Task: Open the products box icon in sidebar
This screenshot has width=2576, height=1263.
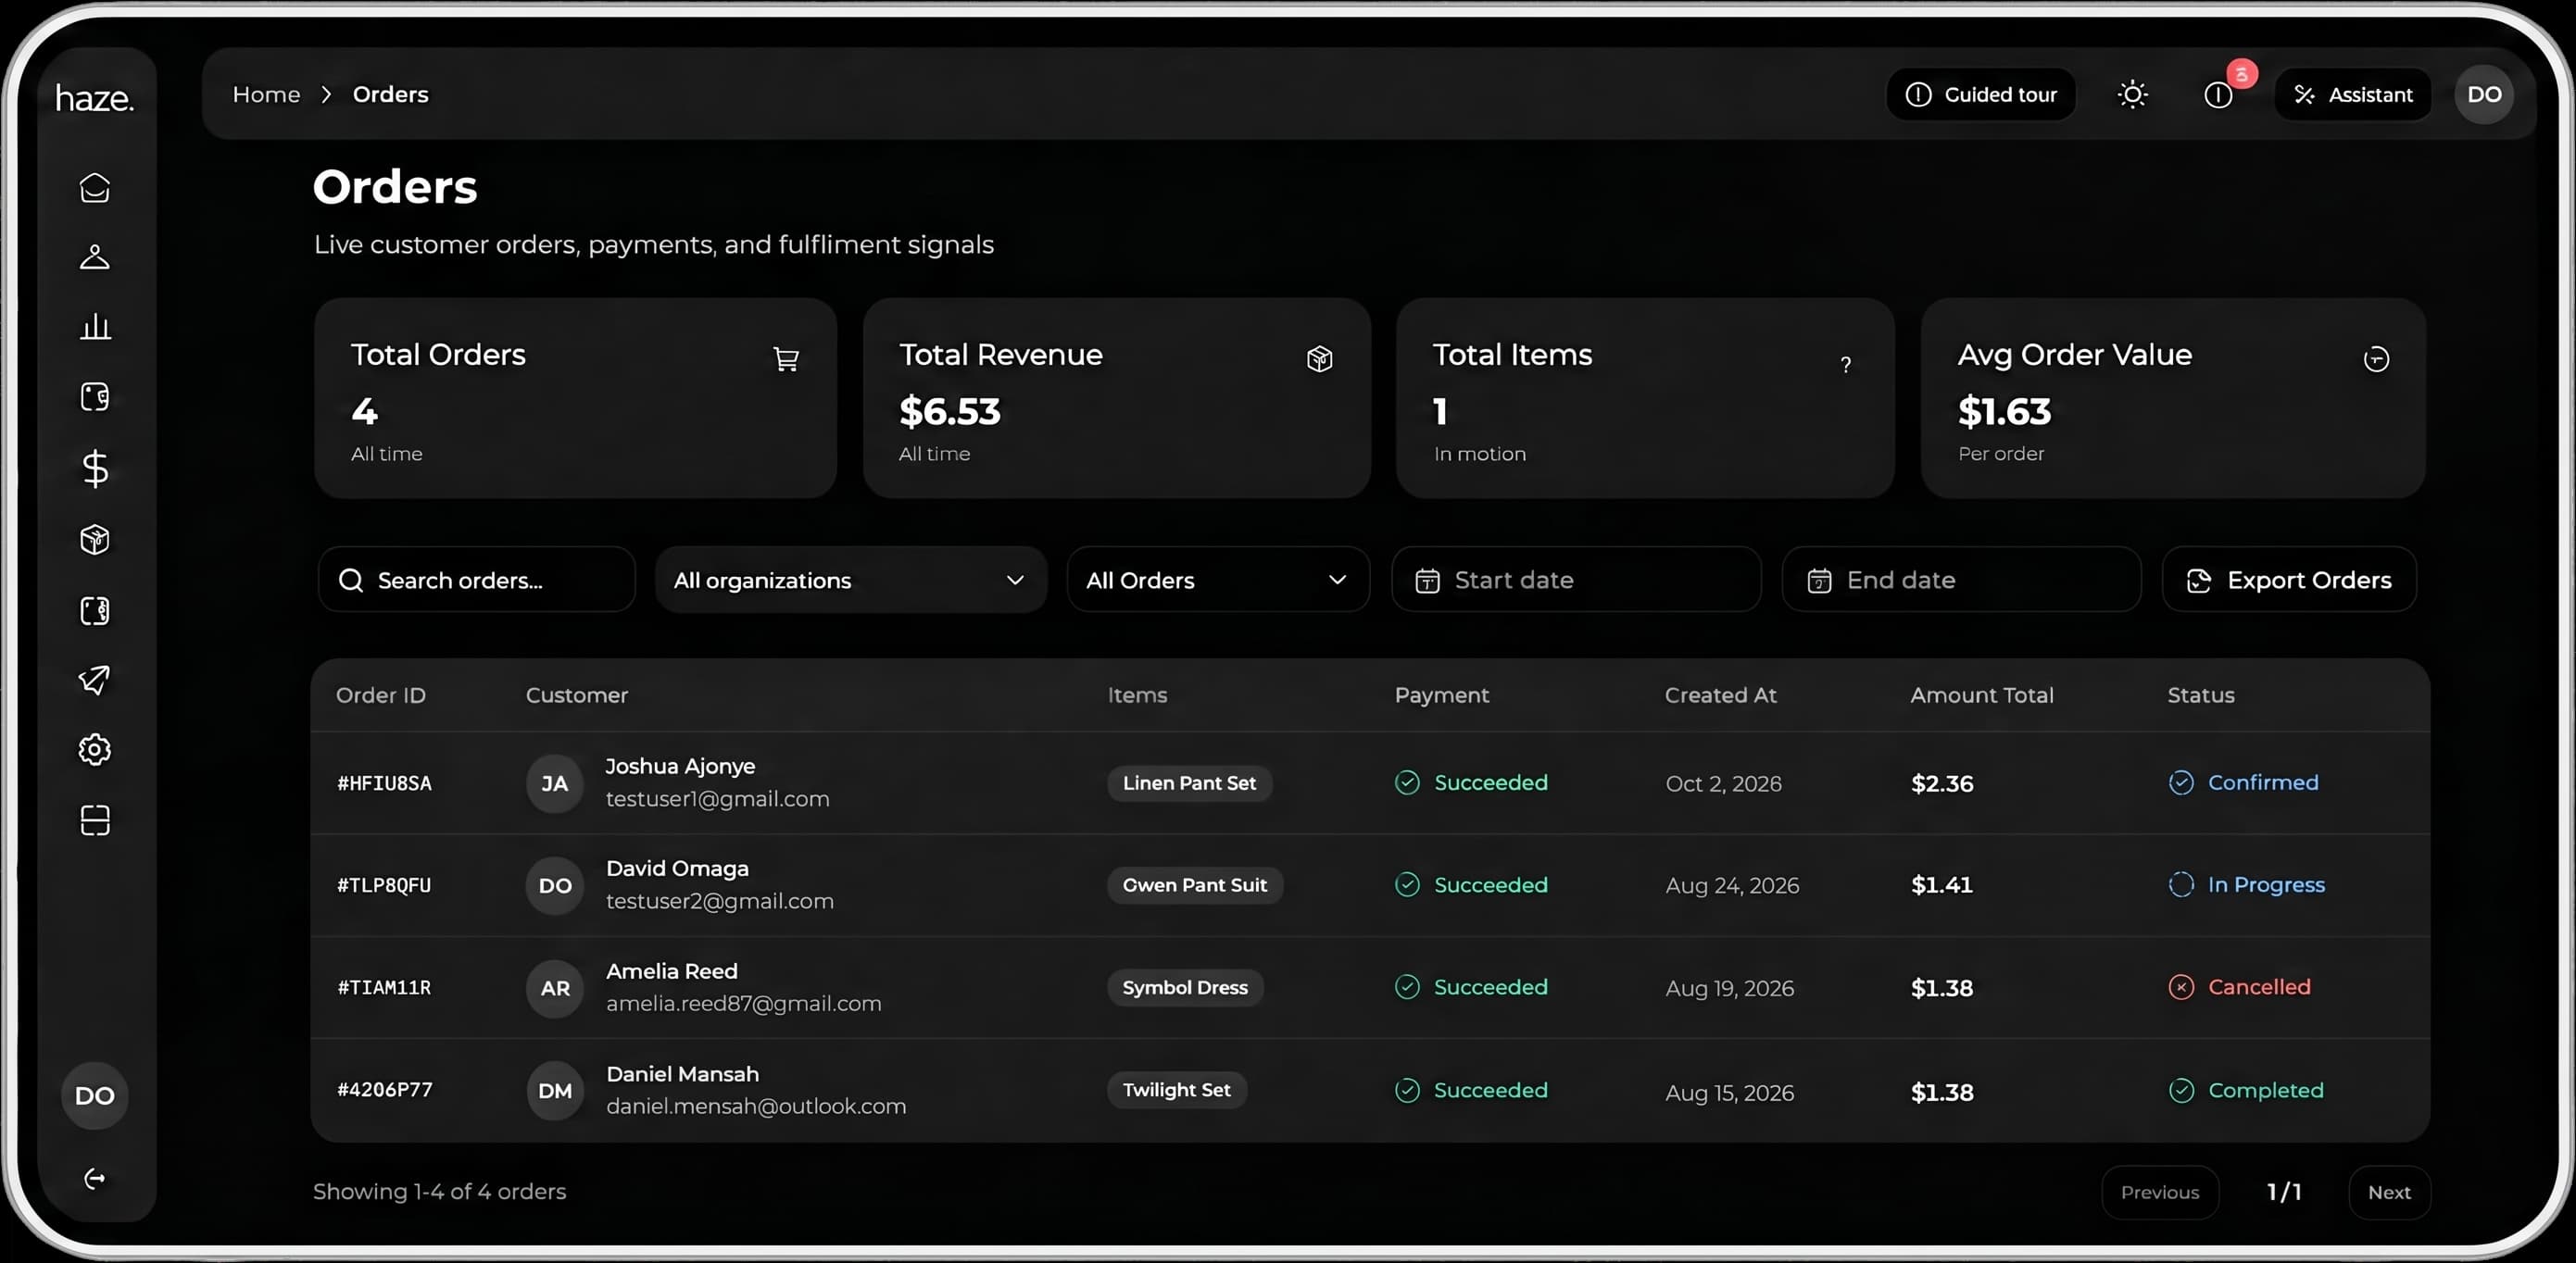Action: tap(95, 539)
